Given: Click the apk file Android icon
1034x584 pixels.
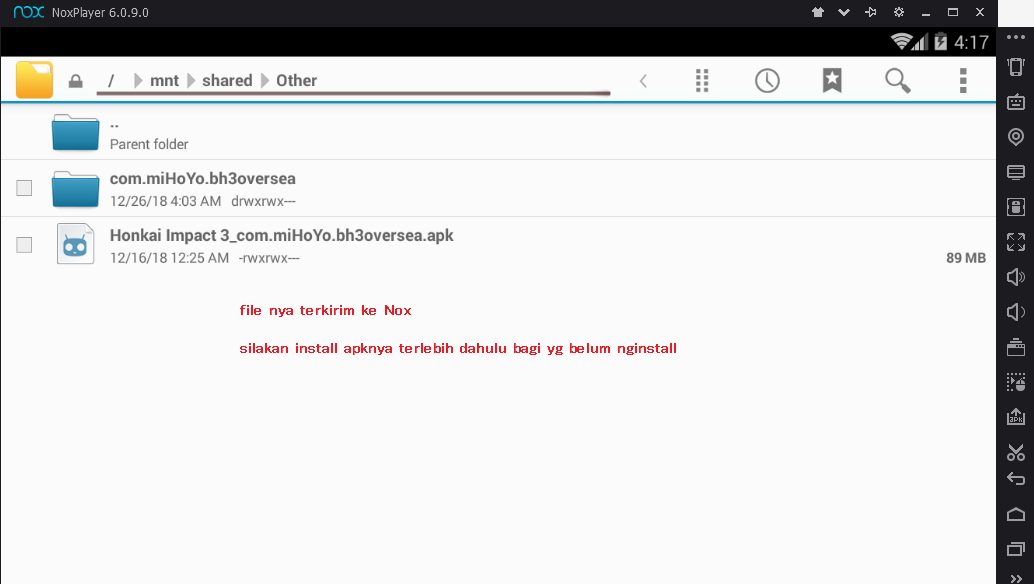Looking at the screenshot, I should pyautogui.click(x=75, y=244).
